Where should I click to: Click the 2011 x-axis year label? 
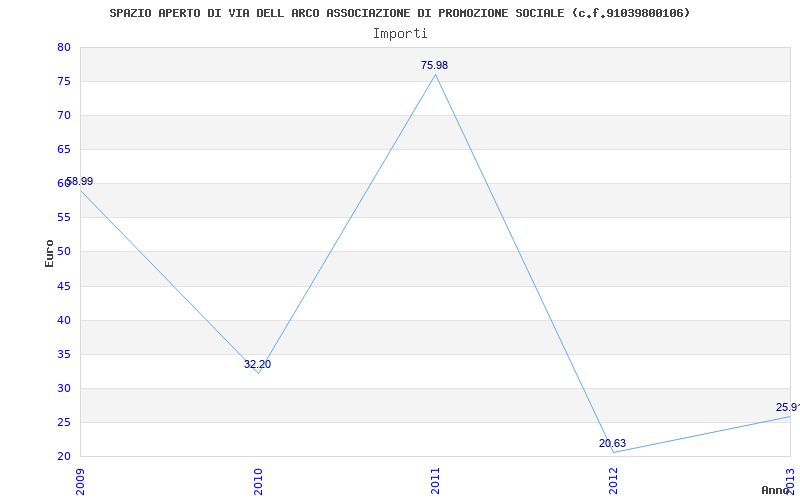(435, 482)
